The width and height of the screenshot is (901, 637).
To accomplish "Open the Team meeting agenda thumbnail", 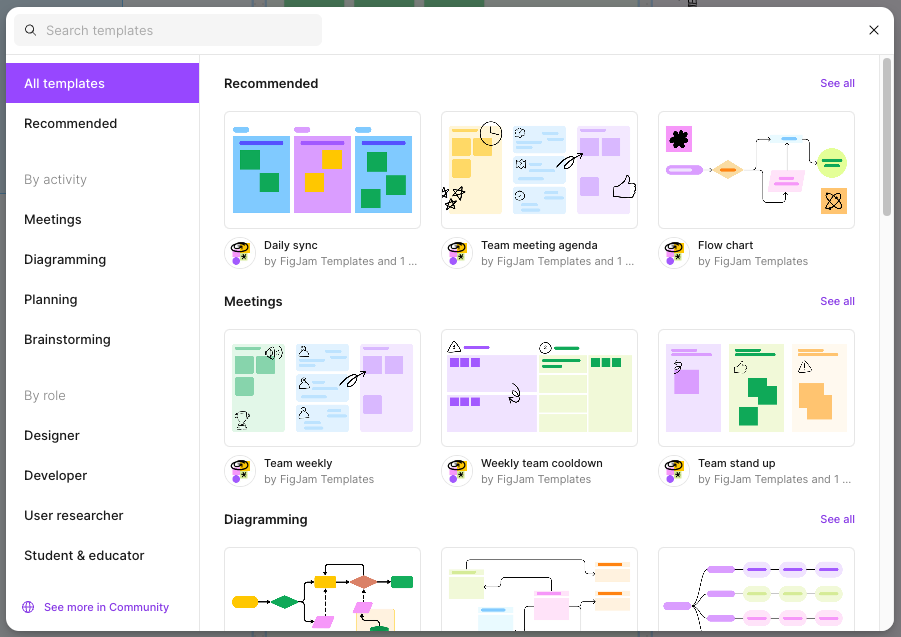I will 540,170.
